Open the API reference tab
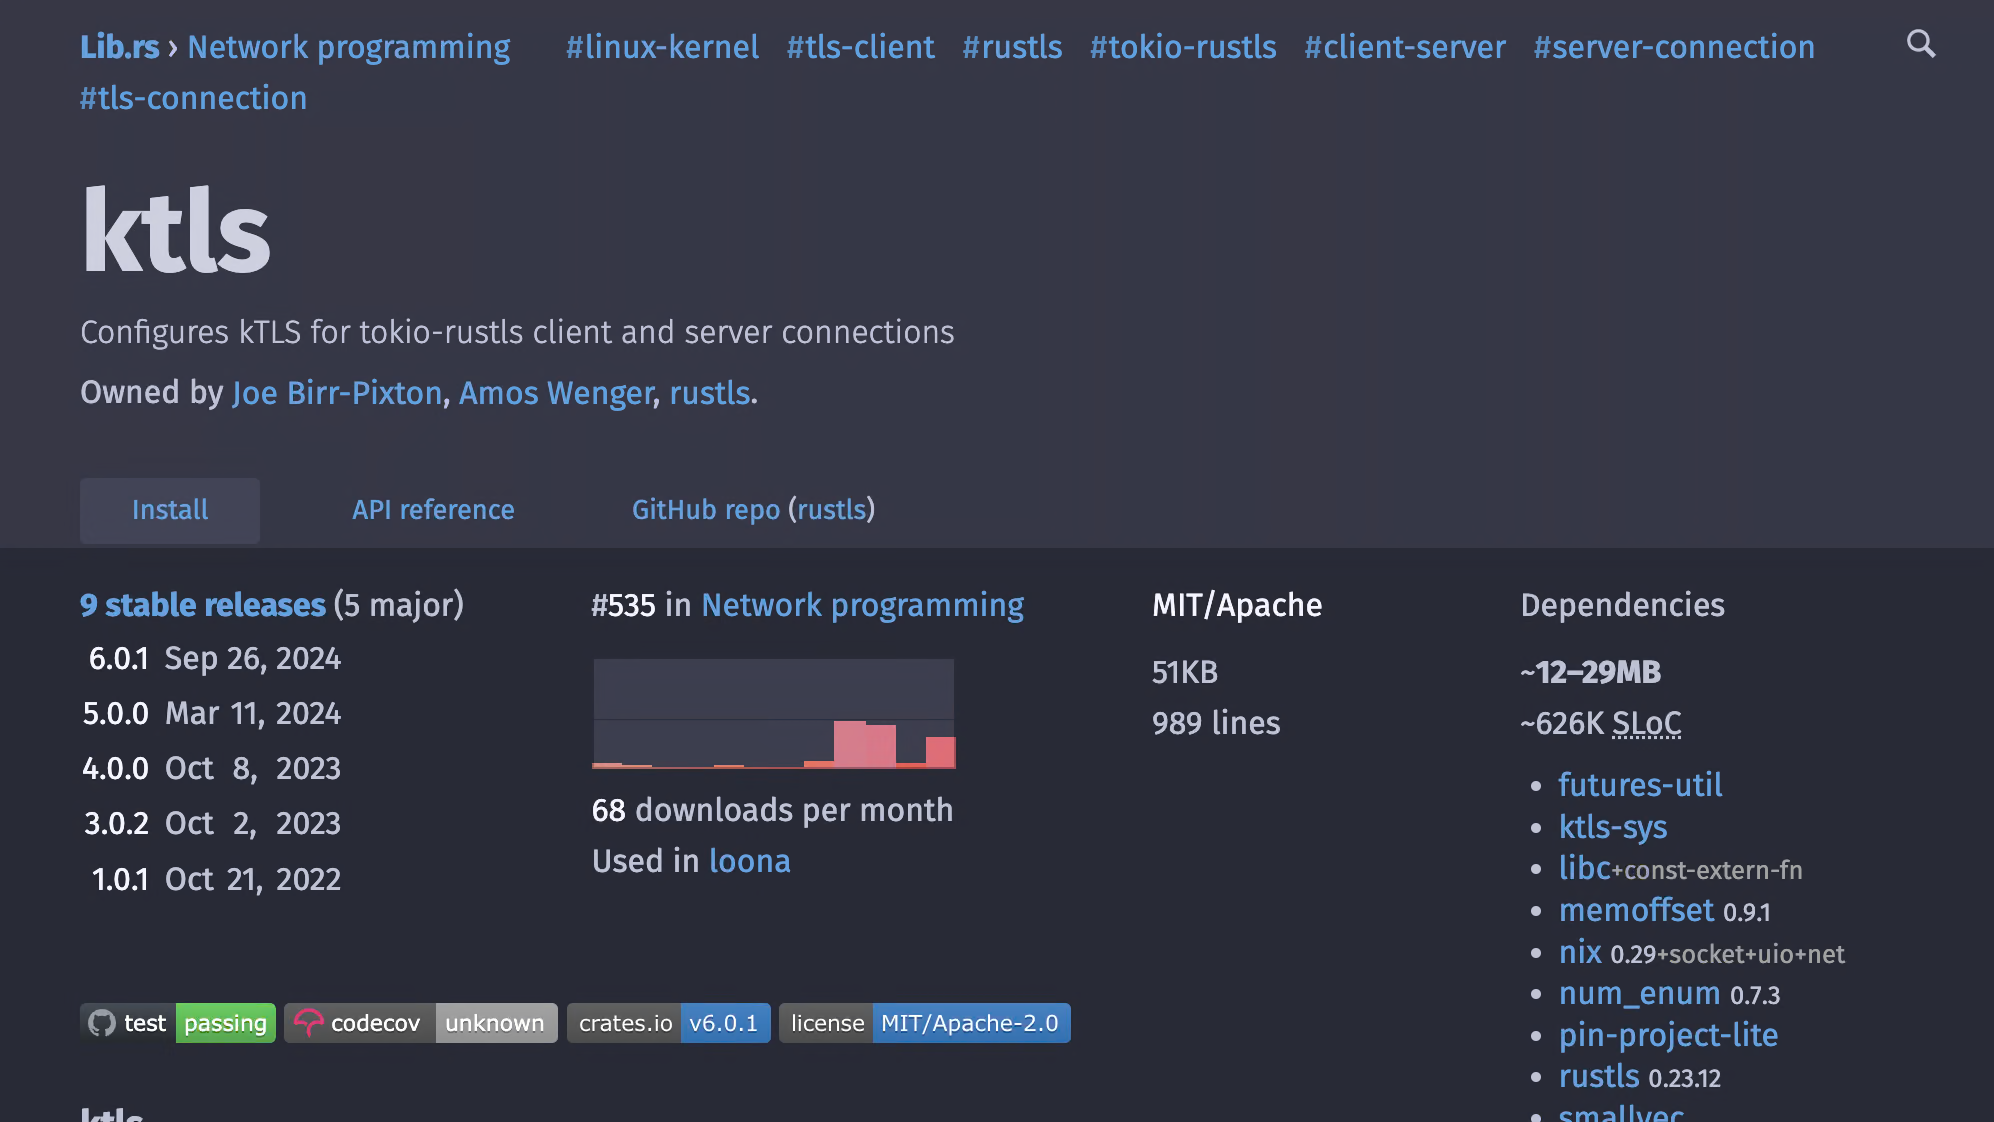 click(432, 510)
